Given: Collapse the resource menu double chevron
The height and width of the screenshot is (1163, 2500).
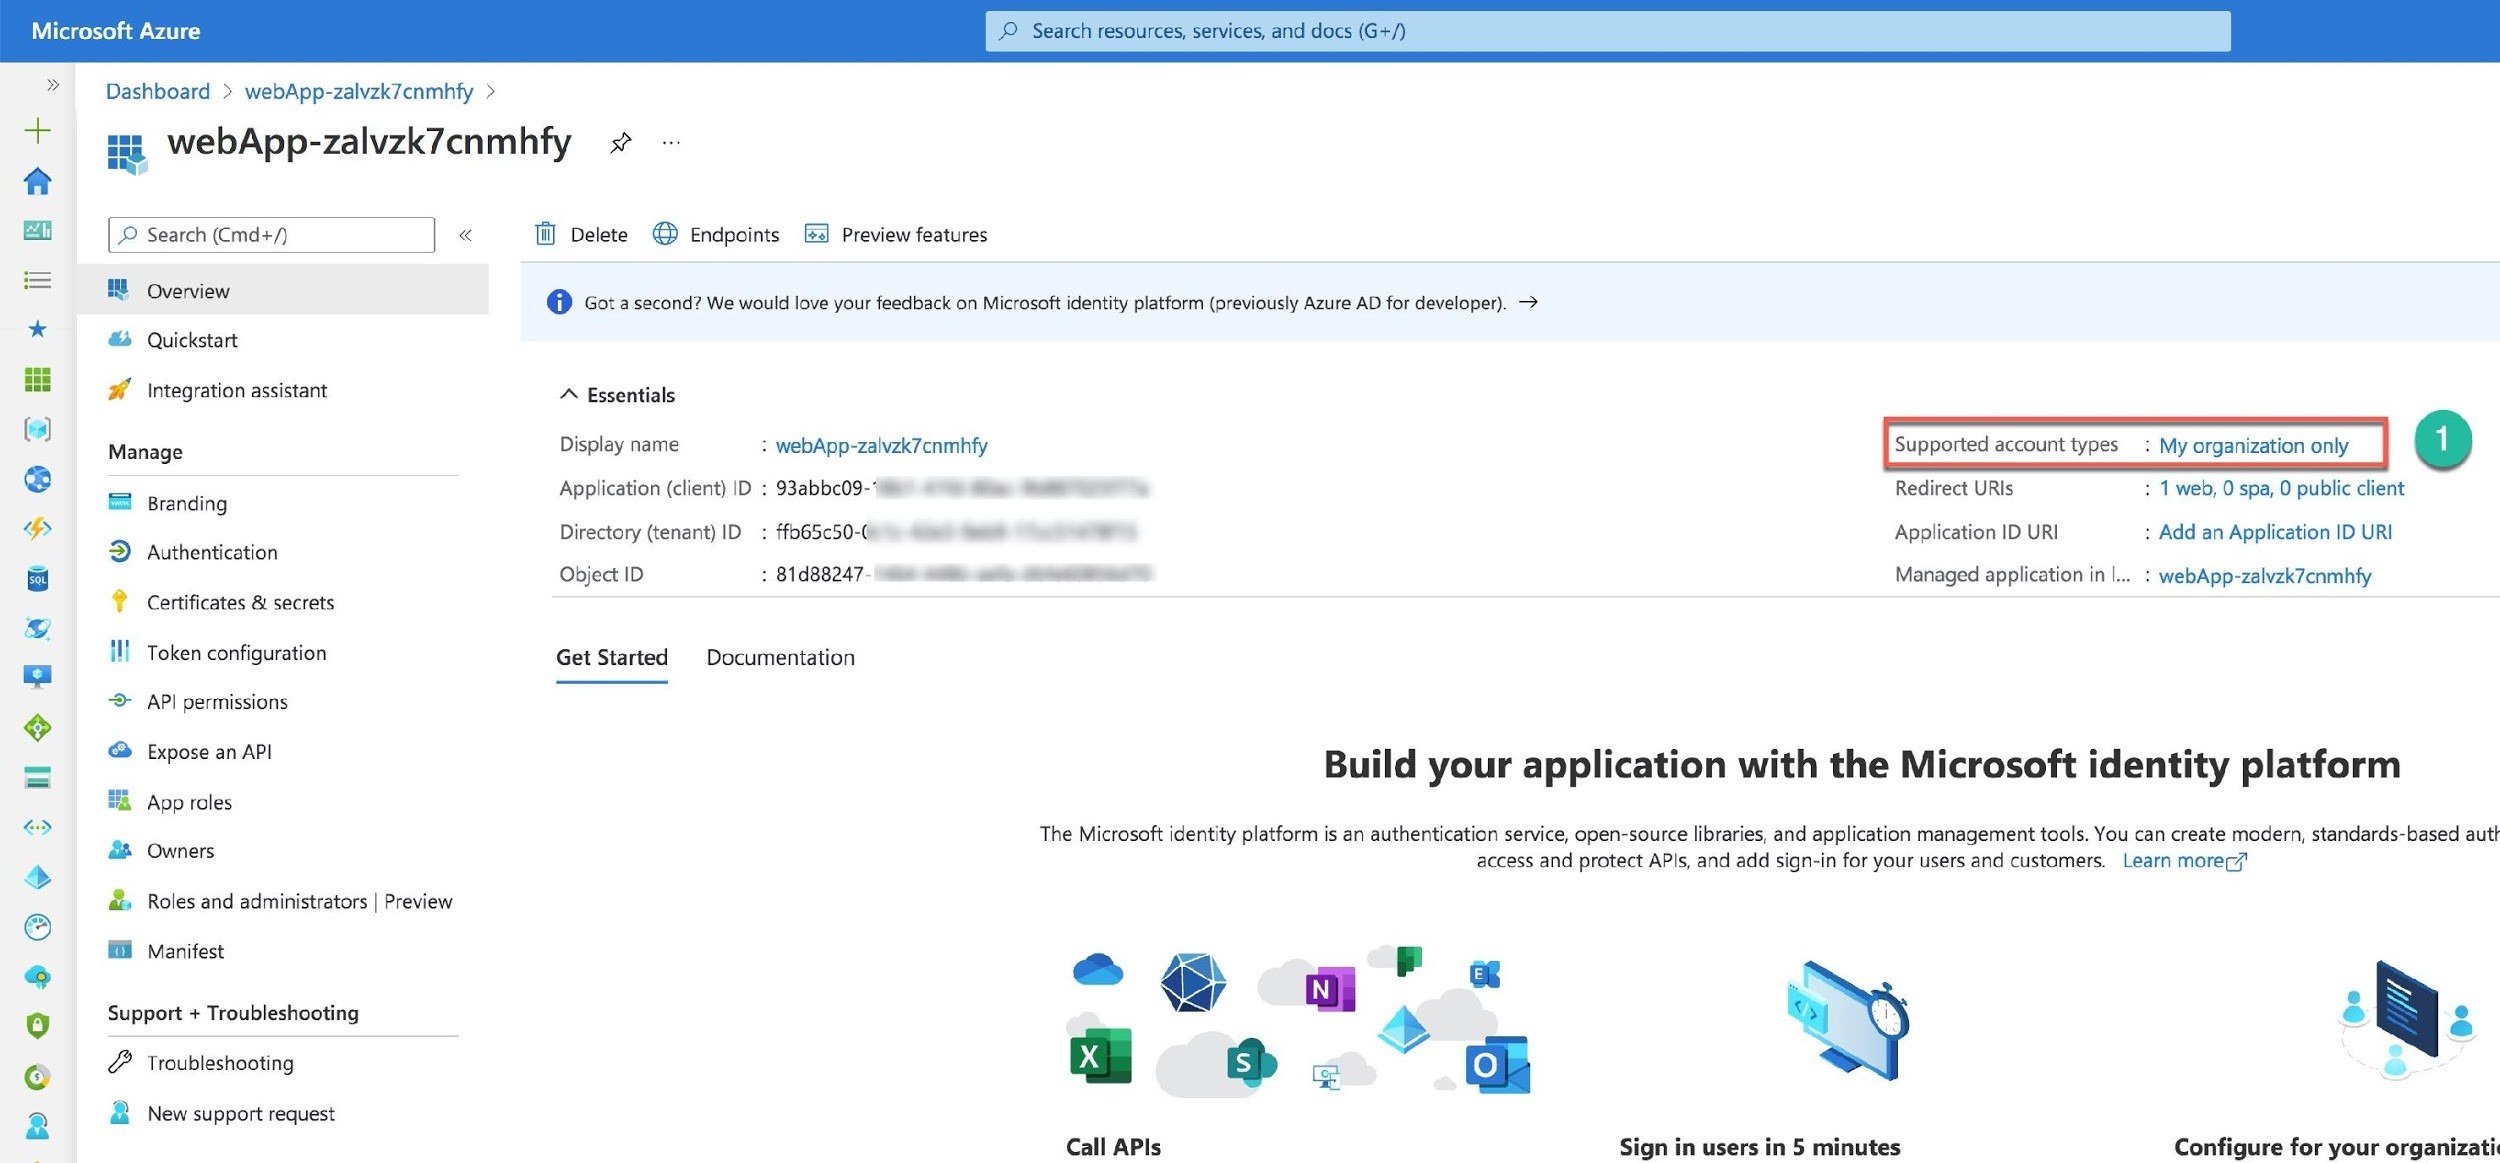Looking at the screenshot, I should click(x=465, y=235).
